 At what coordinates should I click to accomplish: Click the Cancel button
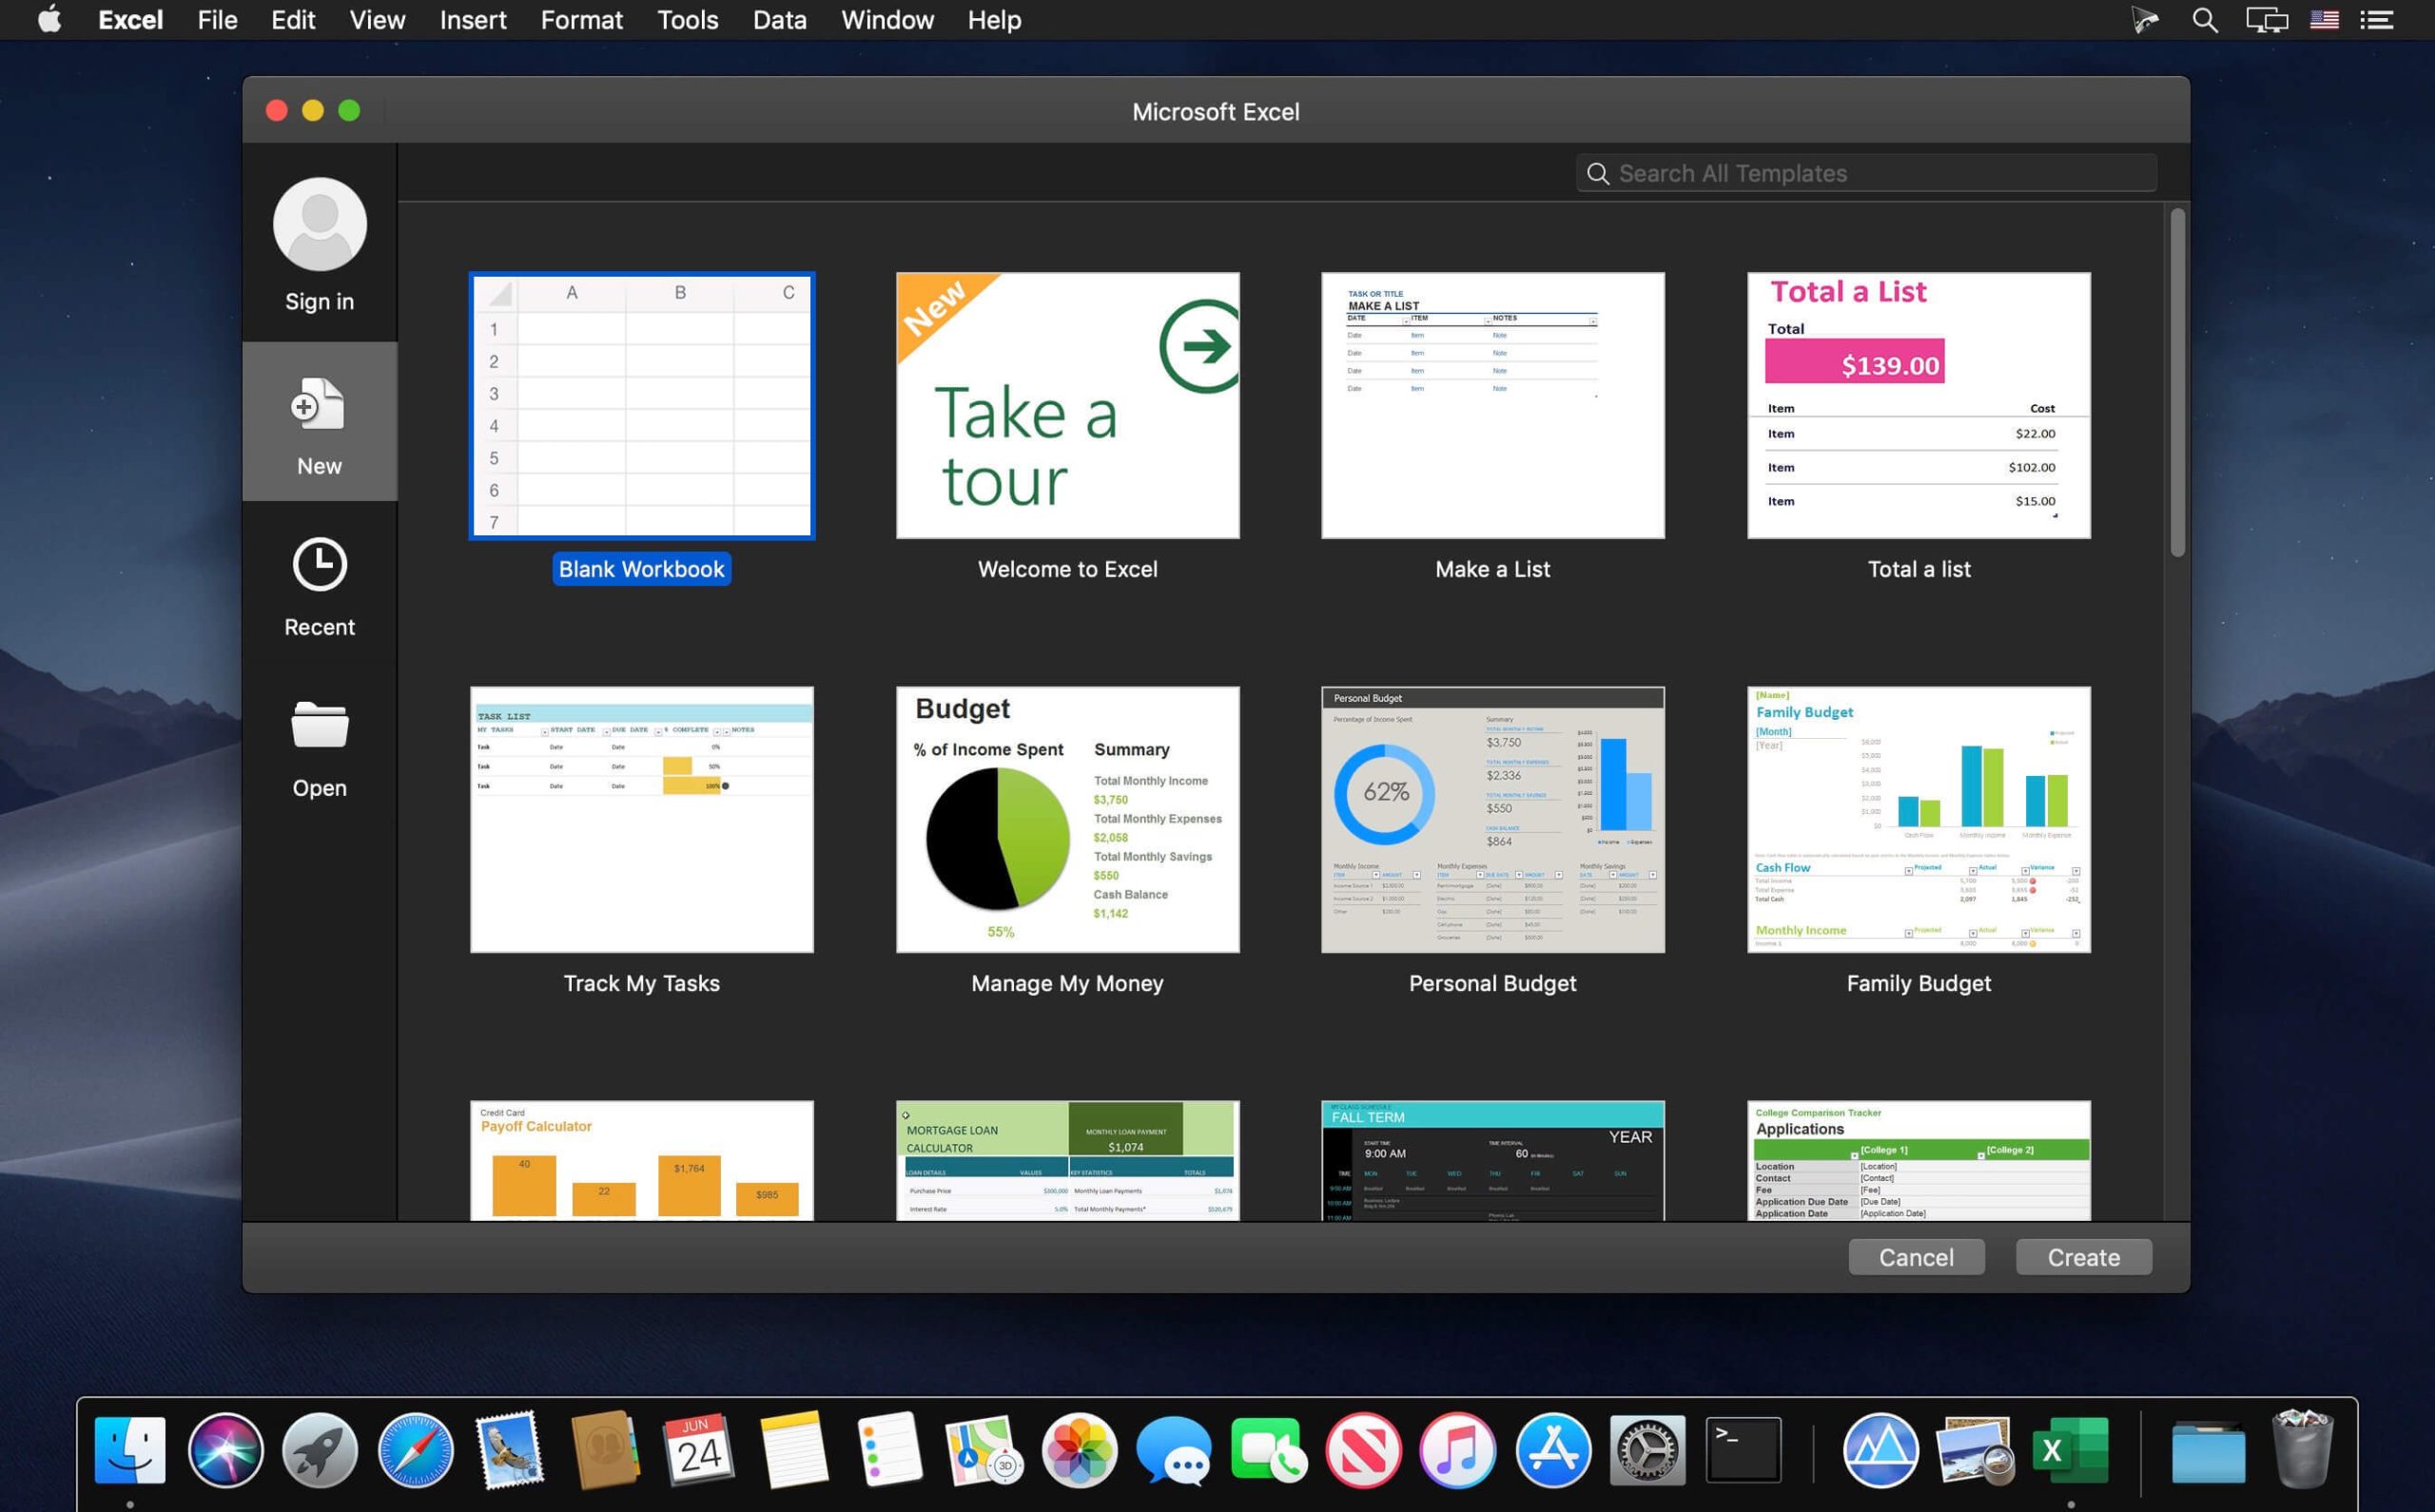pos(1915,1257)
